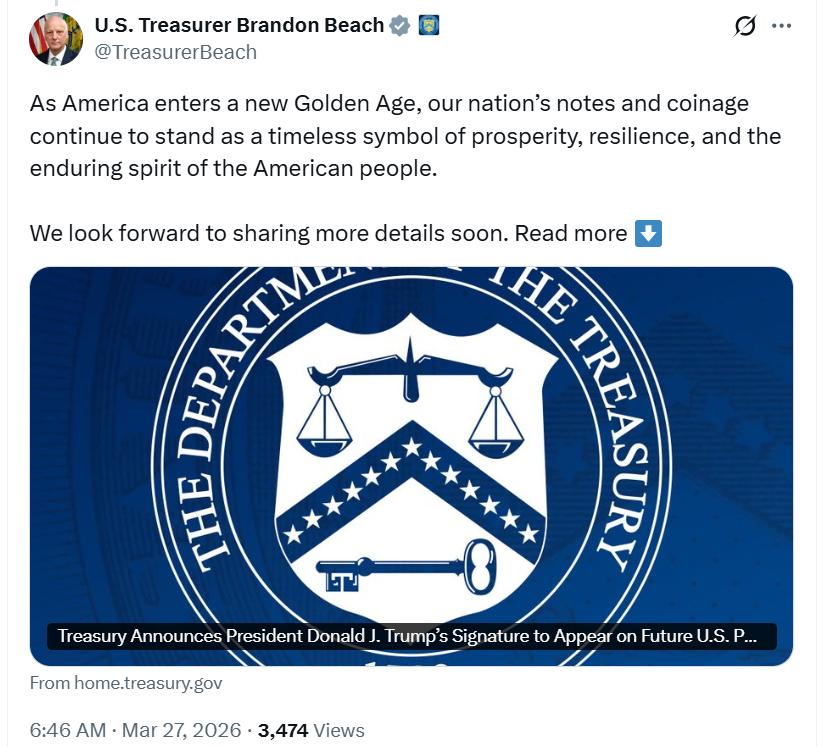The height and width of the screenshot is (747, 840).
Task: Follow the From home.treasury.gov source link
Action: tap(126, 683)
